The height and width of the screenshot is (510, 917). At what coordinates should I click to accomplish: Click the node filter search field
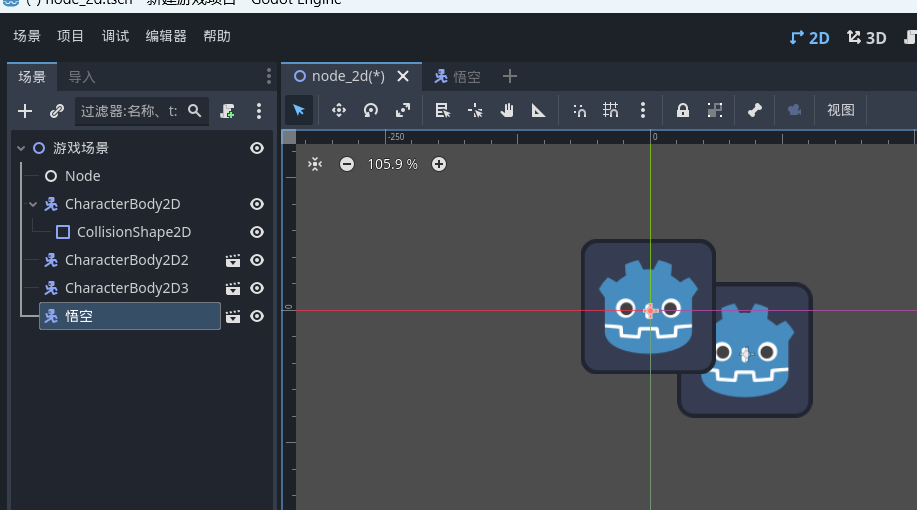(x=130, y=111)
